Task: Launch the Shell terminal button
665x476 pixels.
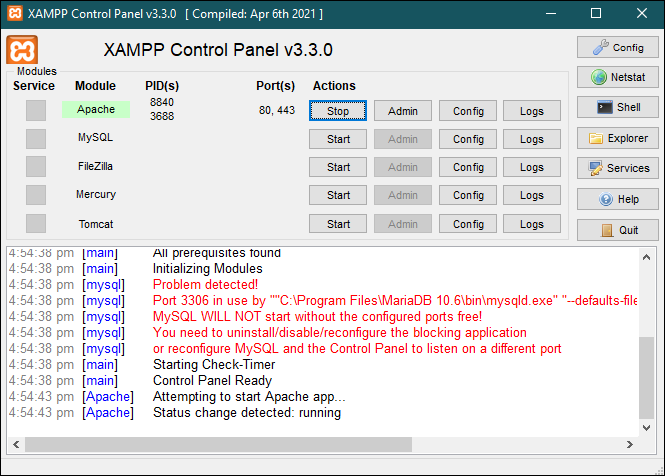Action: (x=616, y=107)
